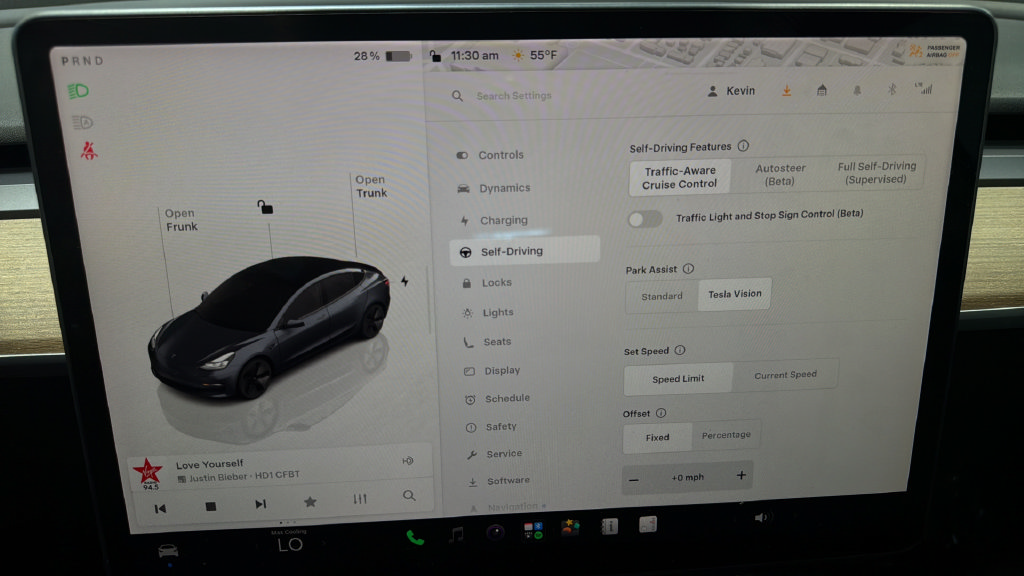Select Traffic-Aware Cruise Control
The image size is (1024, 576).
point(679,177)
